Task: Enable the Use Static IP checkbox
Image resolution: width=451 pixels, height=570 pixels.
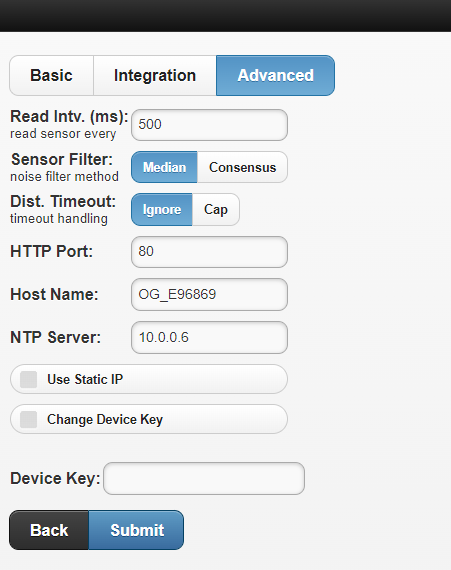Action: tap(28, 380)
